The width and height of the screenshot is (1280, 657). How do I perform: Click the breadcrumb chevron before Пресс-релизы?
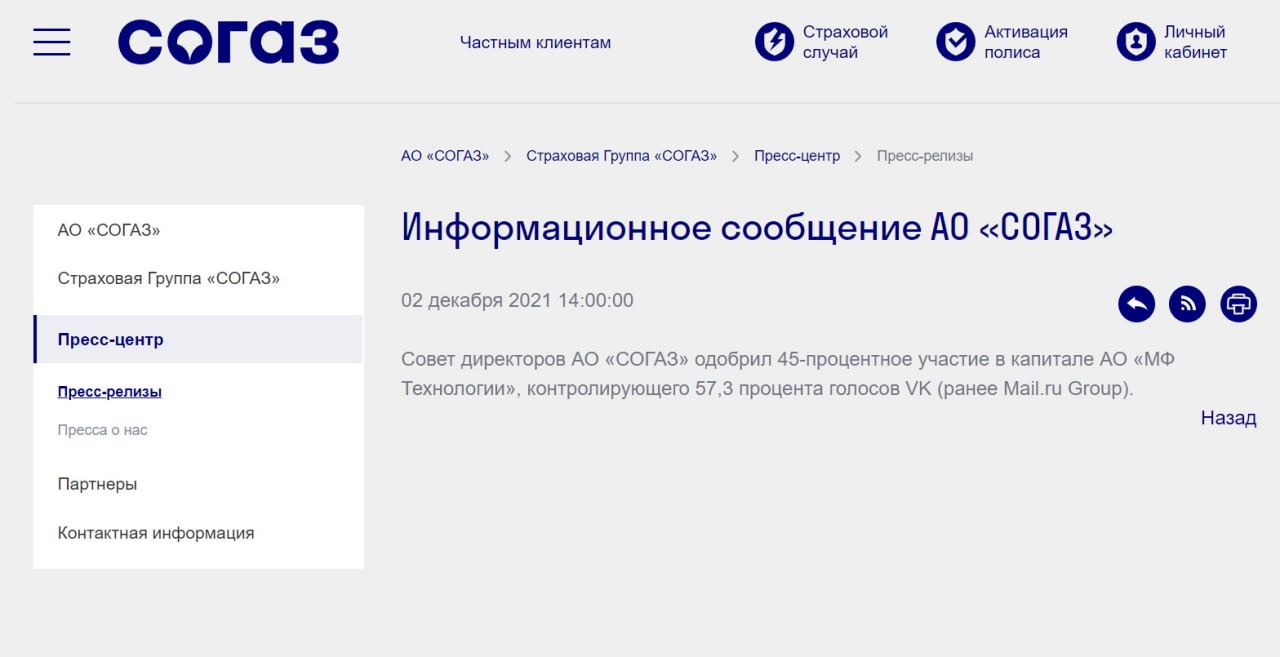(859, 156)
